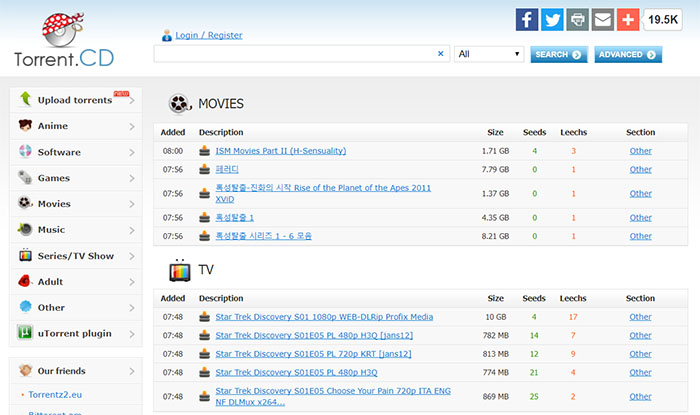Click the Our friends icon in the sidebar
Screen dimensions: 700x415
click(26, 370)
